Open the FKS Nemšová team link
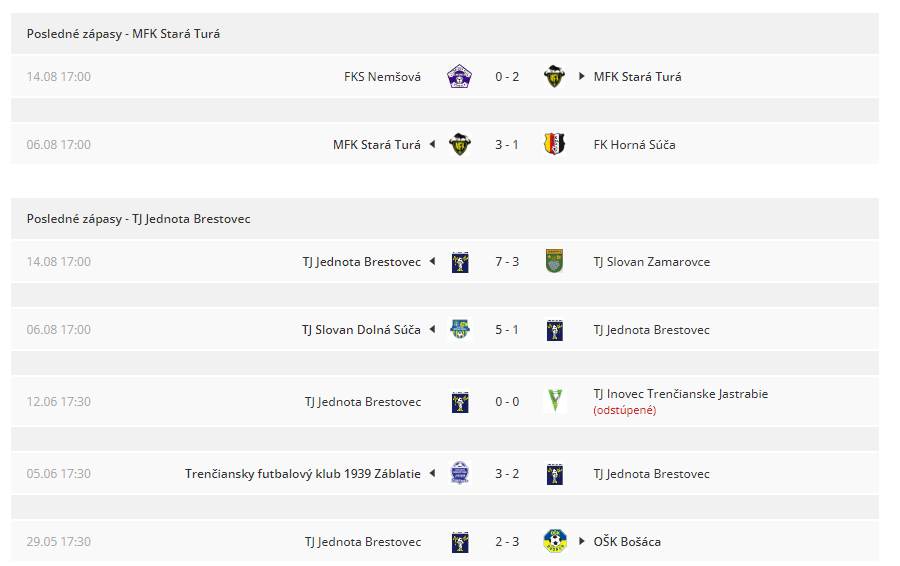Image resolution: width=900 pixels, height=566 pixels. point(382,77)
